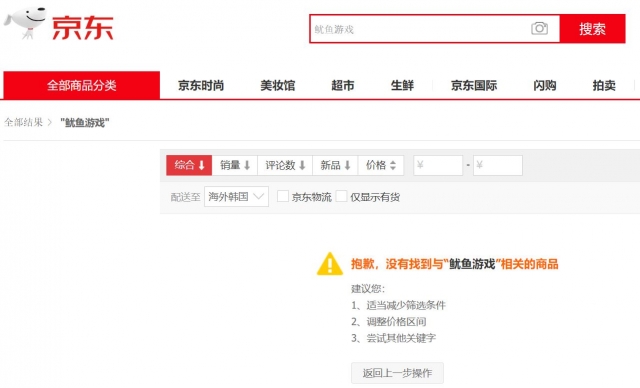Go to 京东时尚 tab
The image size is (640, 388).
click(x=201, y=85)
